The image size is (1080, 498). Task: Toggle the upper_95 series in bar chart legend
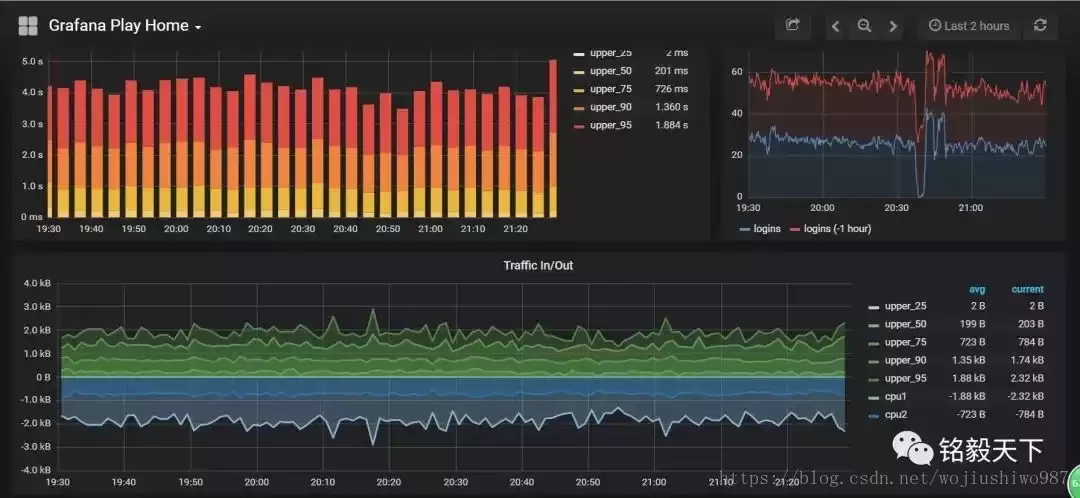click(x=612, y=125)
